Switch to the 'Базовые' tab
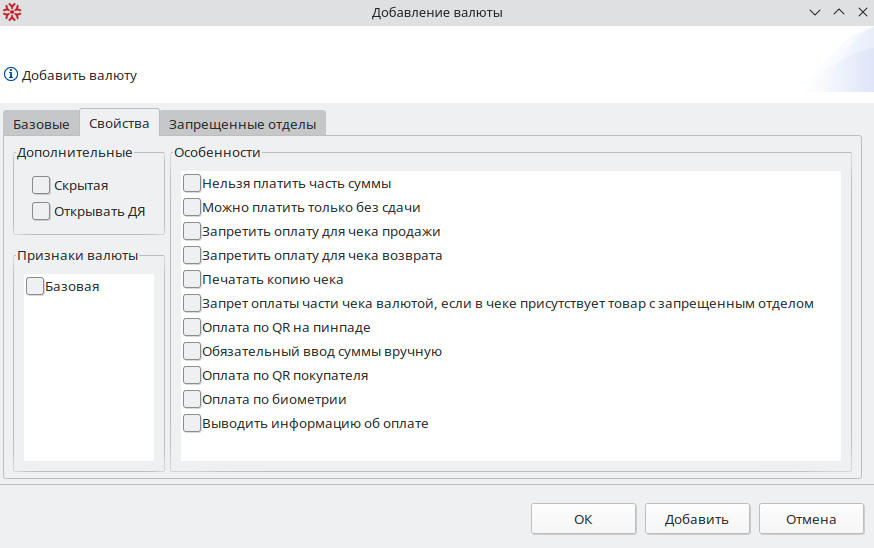Viewport: 874px width, 548px height. pyautogui.click(x=41, y=125)
